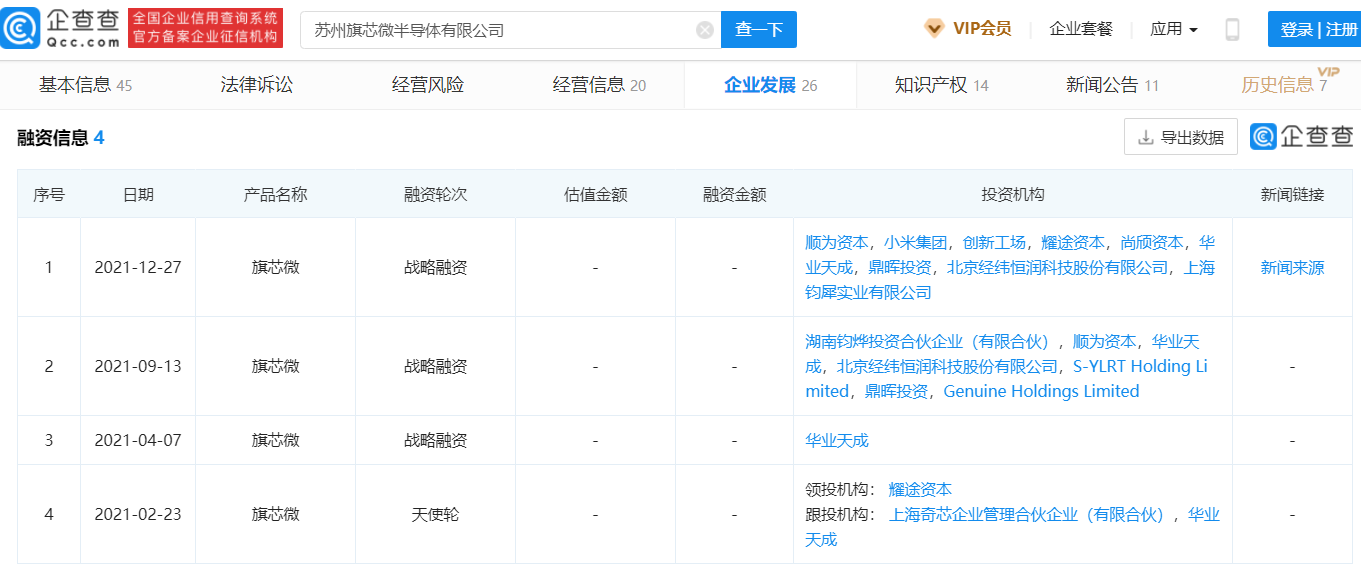Click the 企查查 logo beside export button
This screenshot has width=1361, height=572.
1301,137
